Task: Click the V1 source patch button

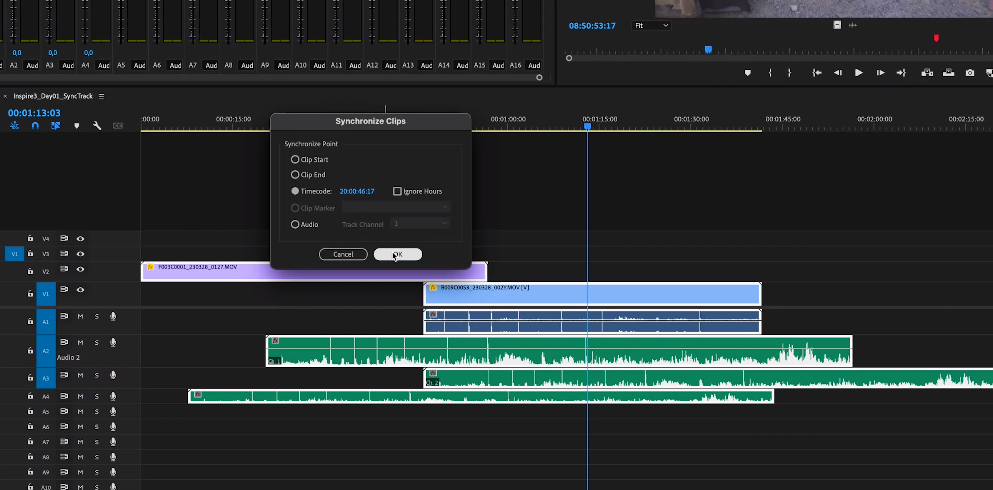Action: point(15,254)
